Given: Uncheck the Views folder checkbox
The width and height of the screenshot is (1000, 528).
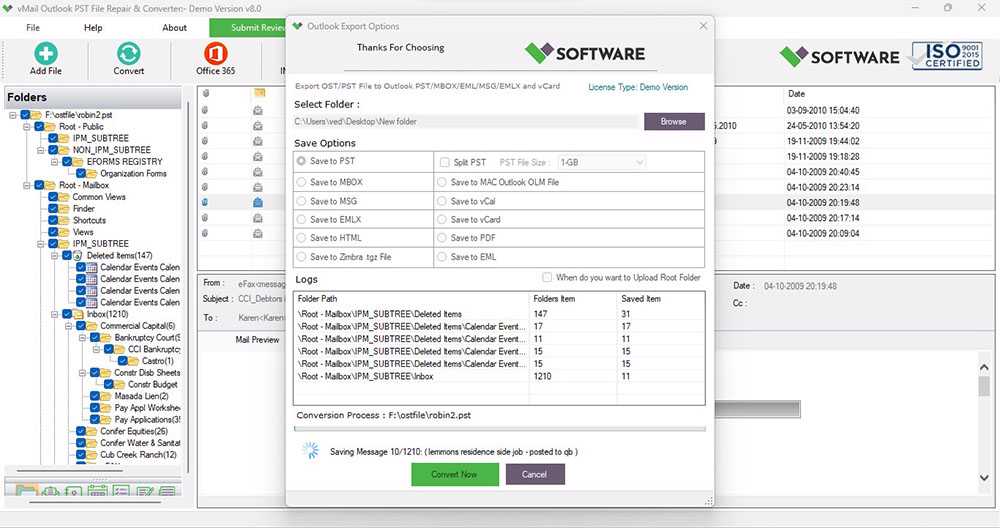Looking at the screenshot, I should [54, 232].
